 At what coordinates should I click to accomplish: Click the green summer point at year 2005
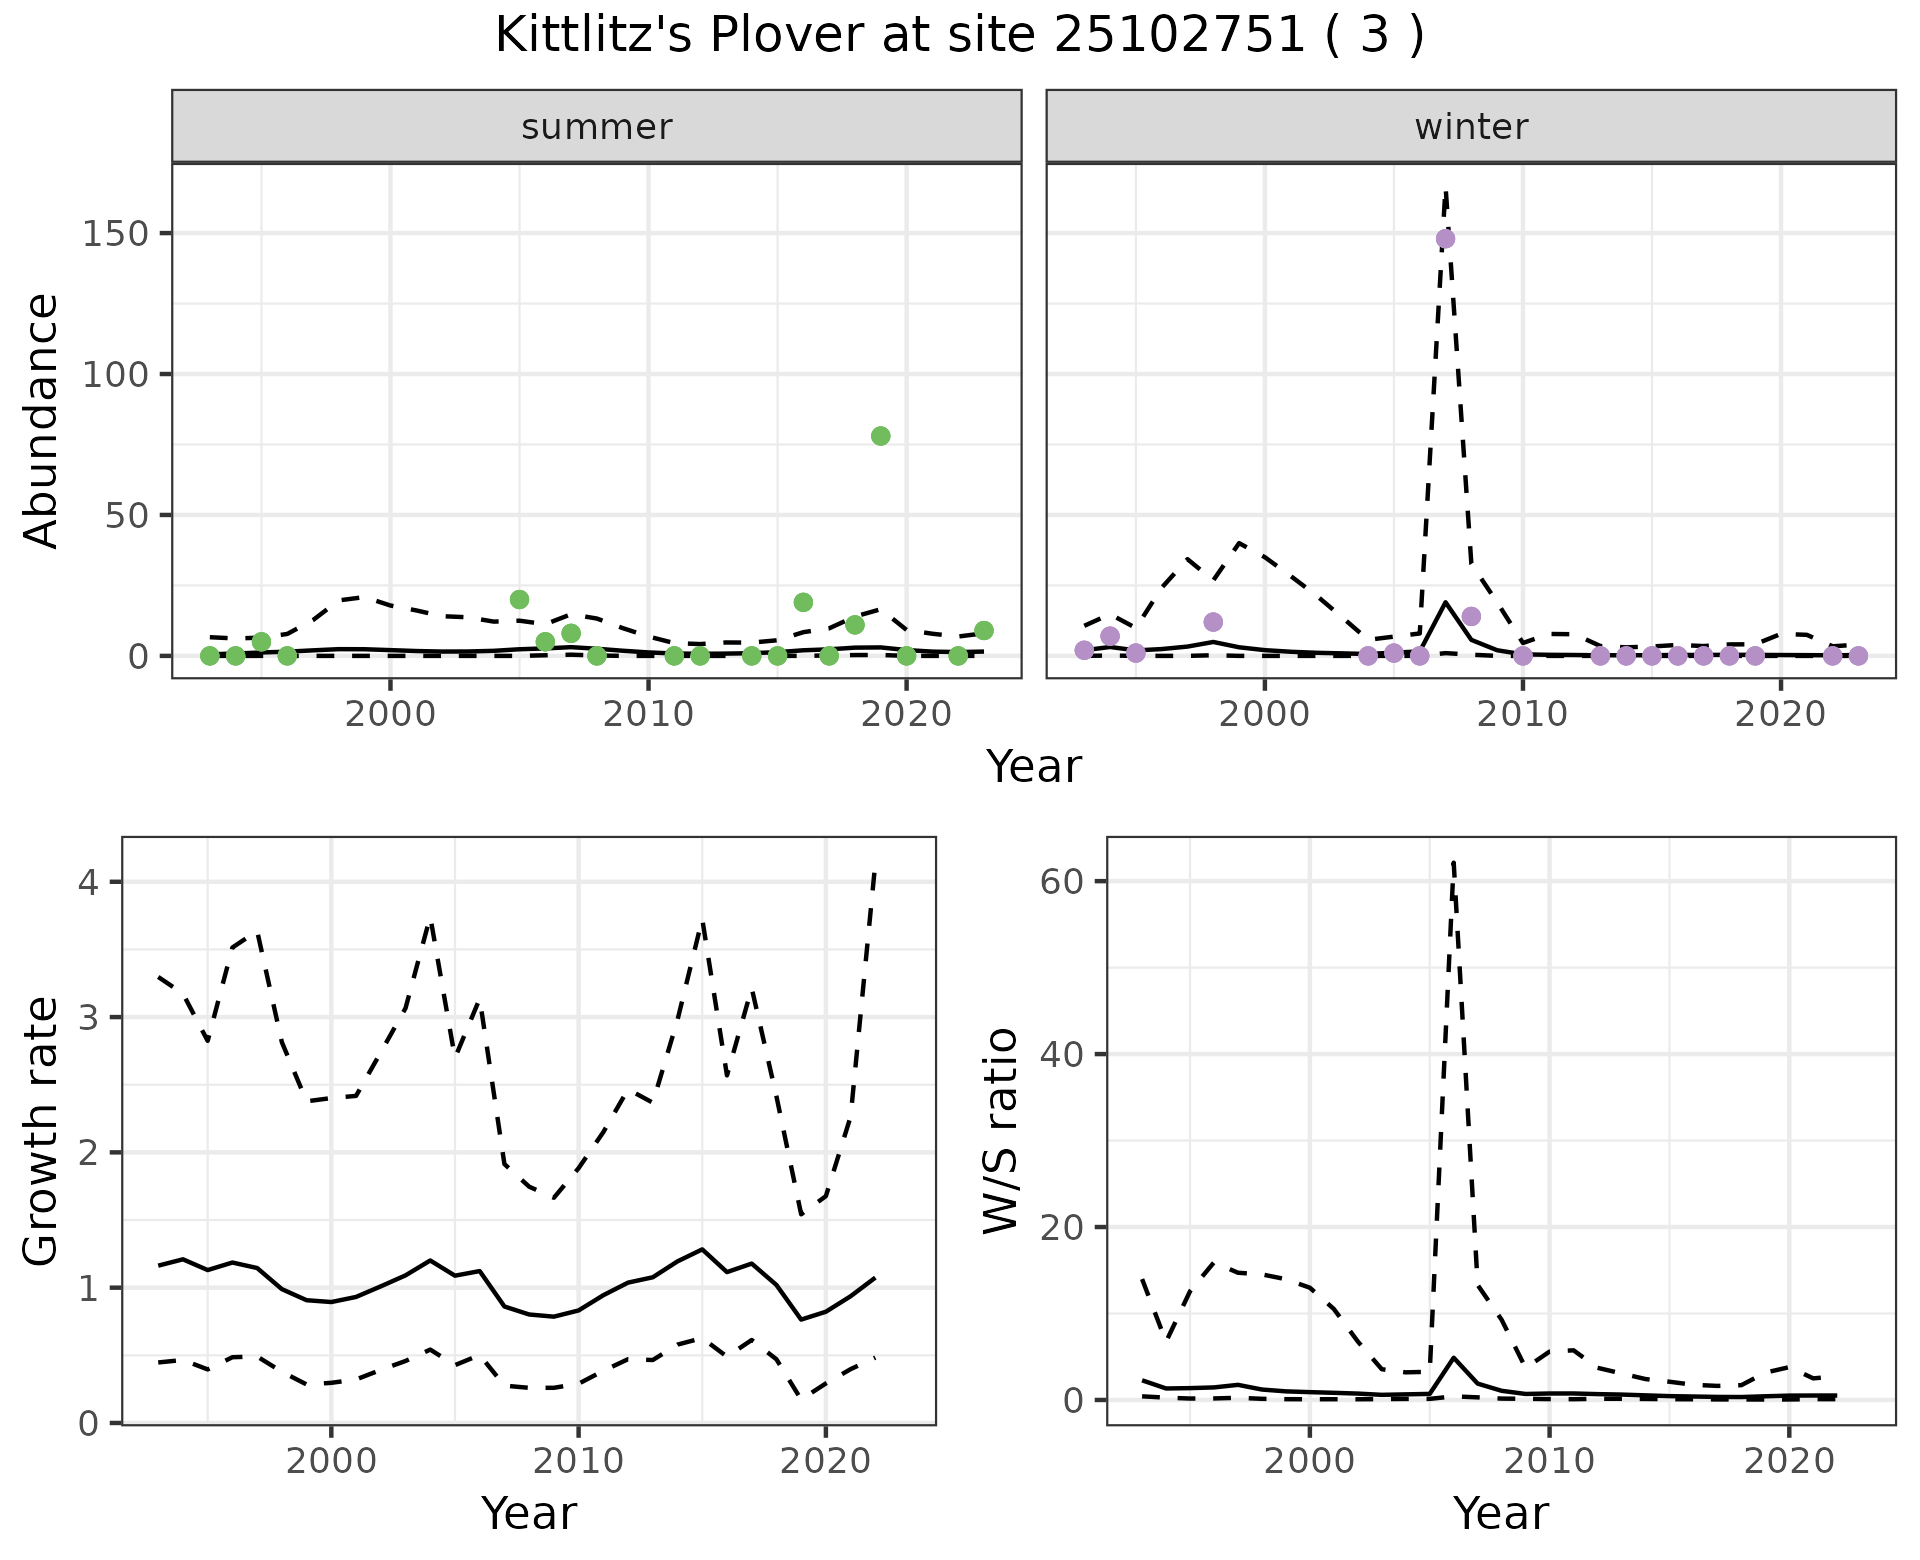[x=519, y=600]
